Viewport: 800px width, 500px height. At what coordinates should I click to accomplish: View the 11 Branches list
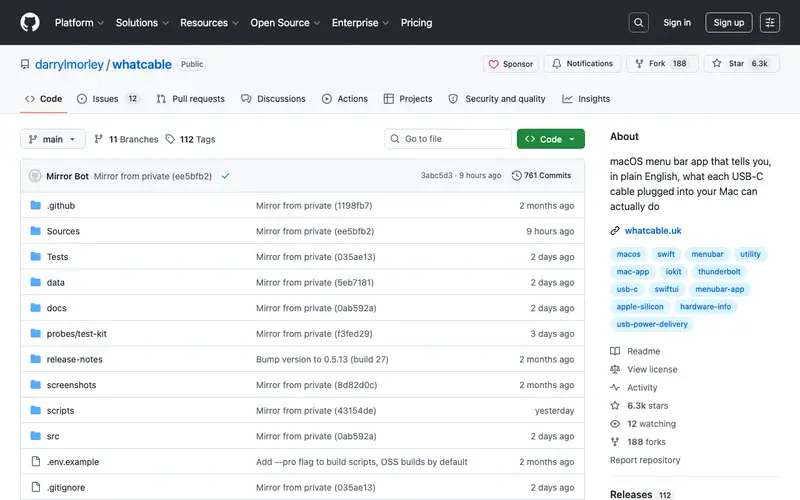126,139
